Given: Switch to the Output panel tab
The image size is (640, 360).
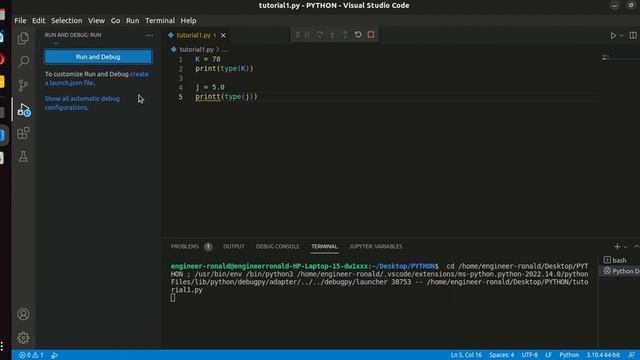Looking at the screenshot, I should click(234, 247).
